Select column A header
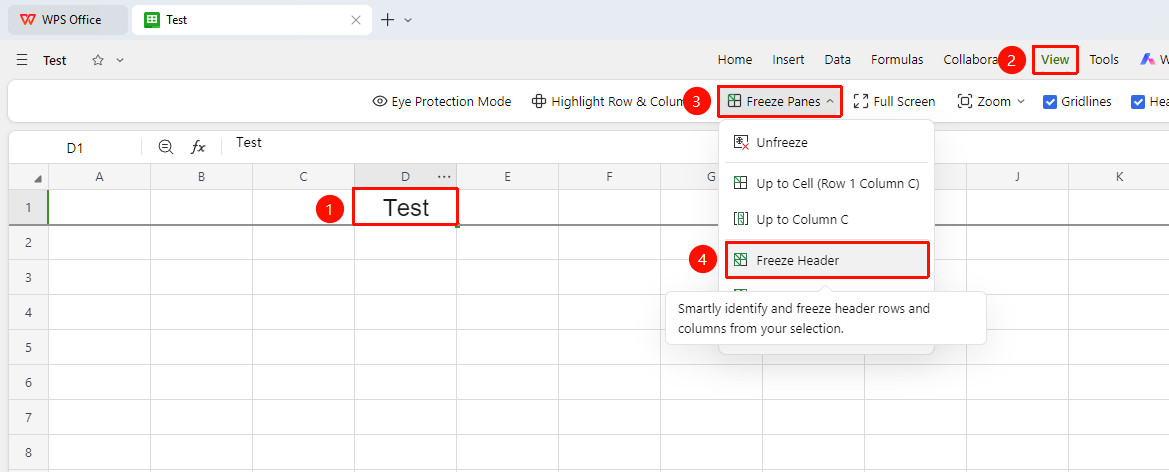Screen dimensions: 1169x472 click(99, 177)
